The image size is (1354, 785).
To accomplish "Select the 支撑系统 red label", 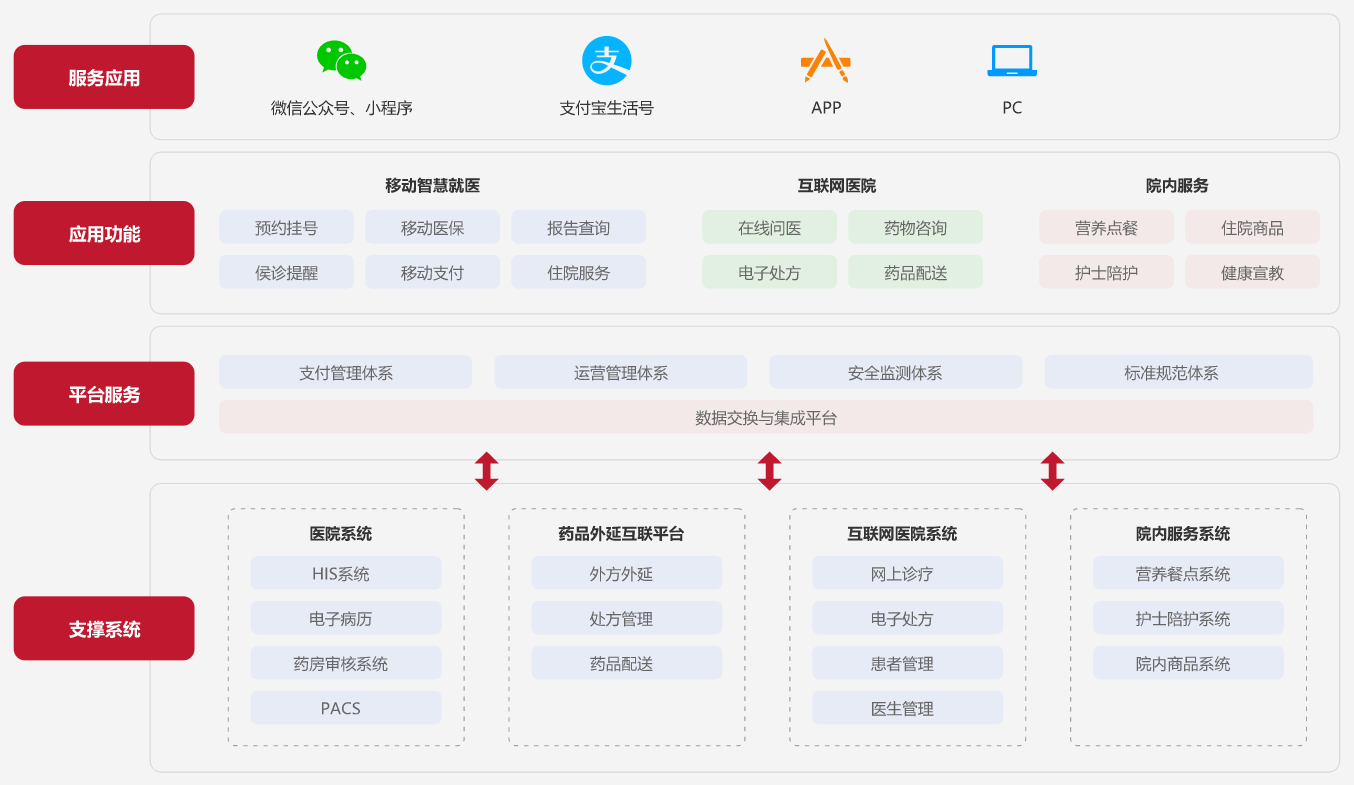I will pos(104,628).
